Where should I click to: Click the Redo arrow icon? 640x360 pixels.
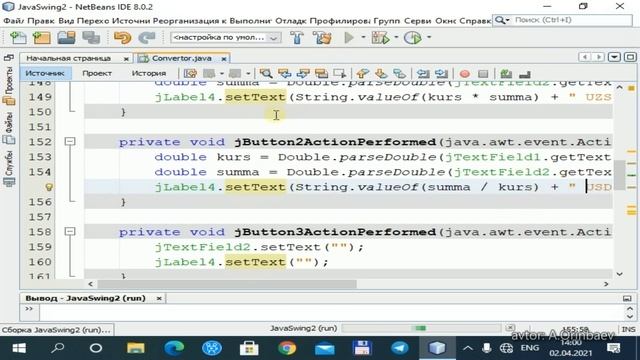pos(147,38)
